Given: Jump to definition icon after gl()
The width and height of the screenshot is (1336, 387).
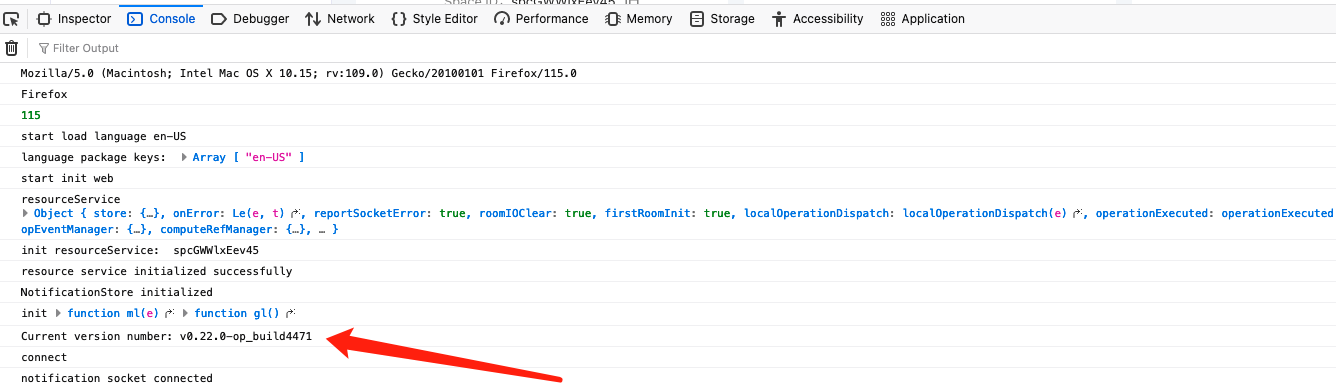Looking at the screenshot, I should 291,314.
